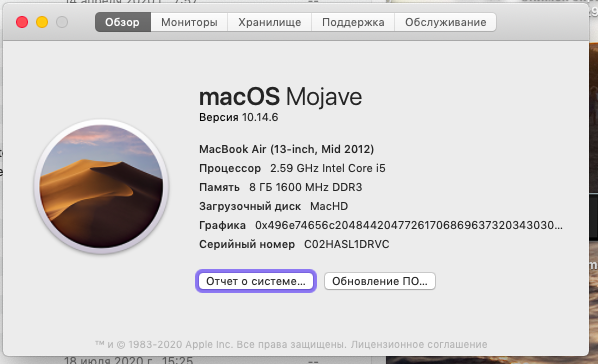Click MacBook Air (13-inch, Mid 2012) text
598x364 pixels.
[x=286, y=149]
